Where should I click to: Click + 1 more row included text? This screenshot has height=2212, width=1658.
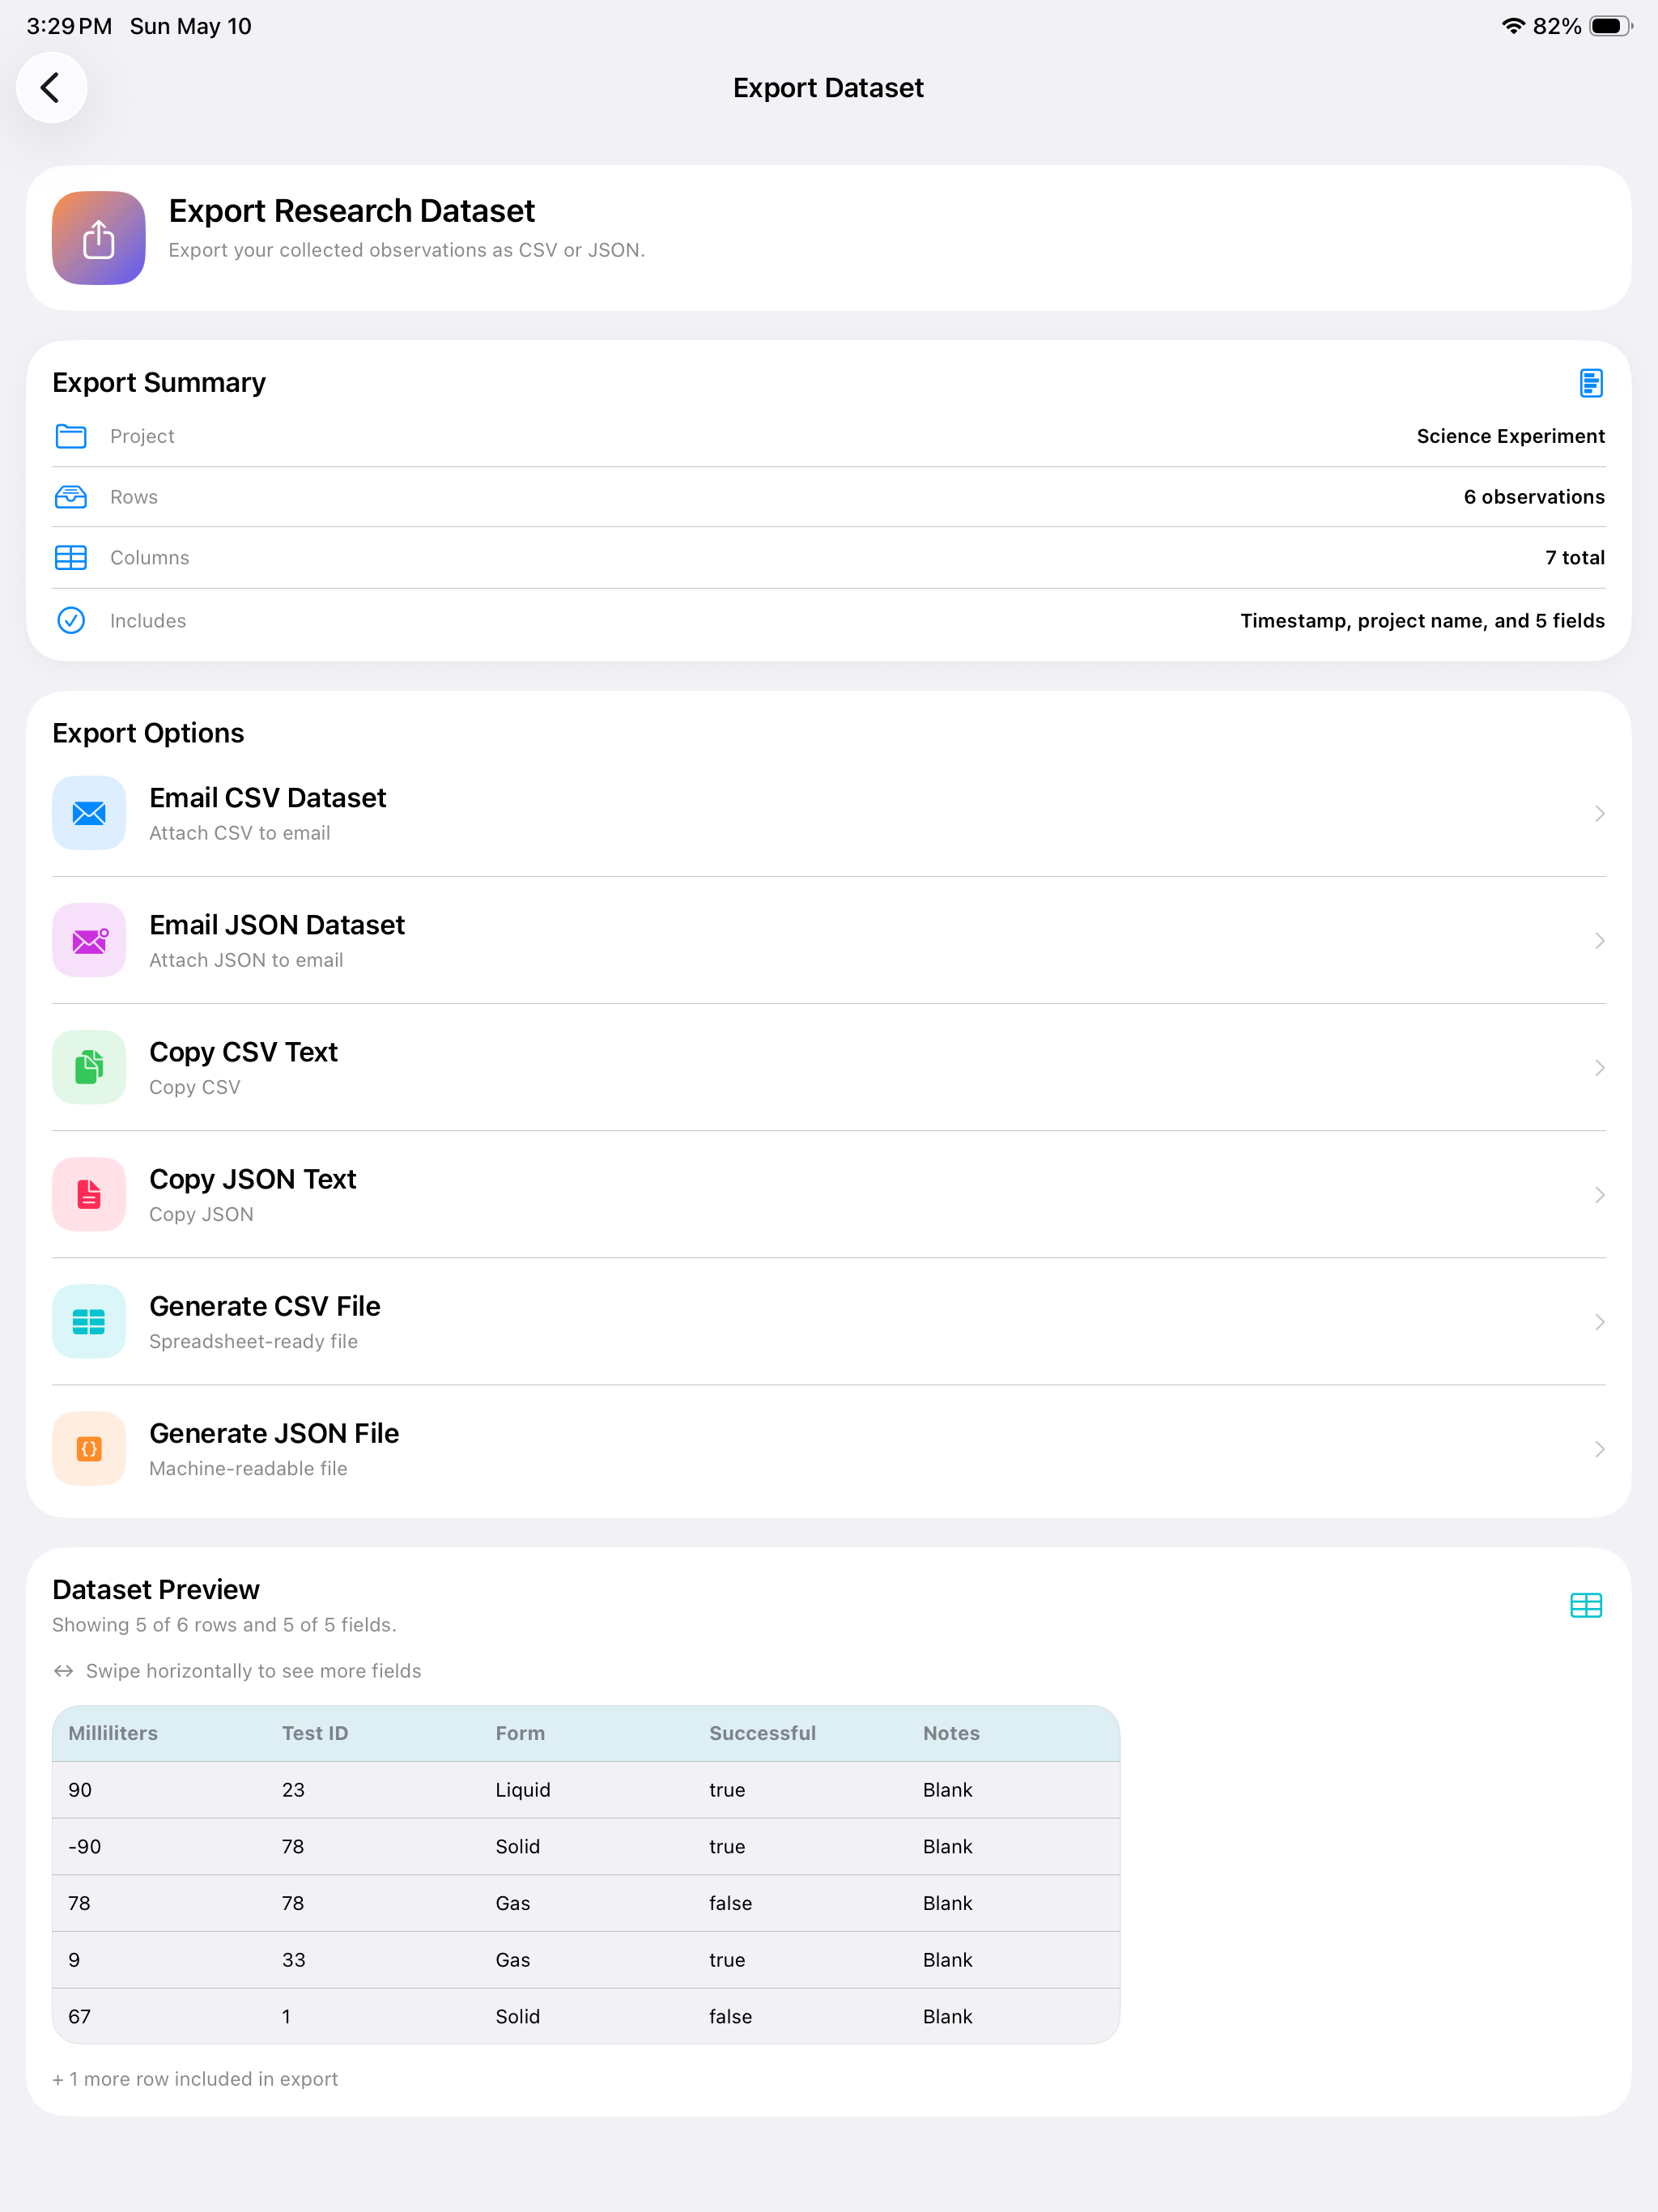pos(195,2079)
